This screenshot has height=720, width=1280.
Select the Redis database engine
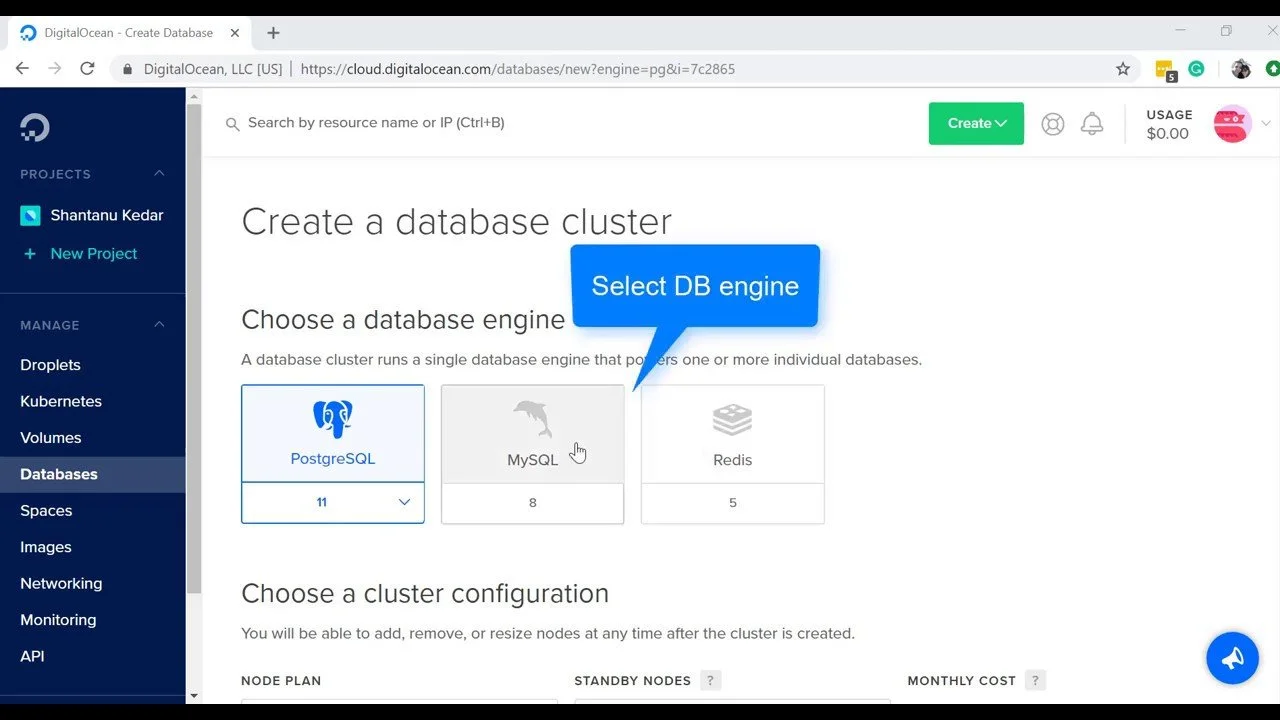point(733,434)
